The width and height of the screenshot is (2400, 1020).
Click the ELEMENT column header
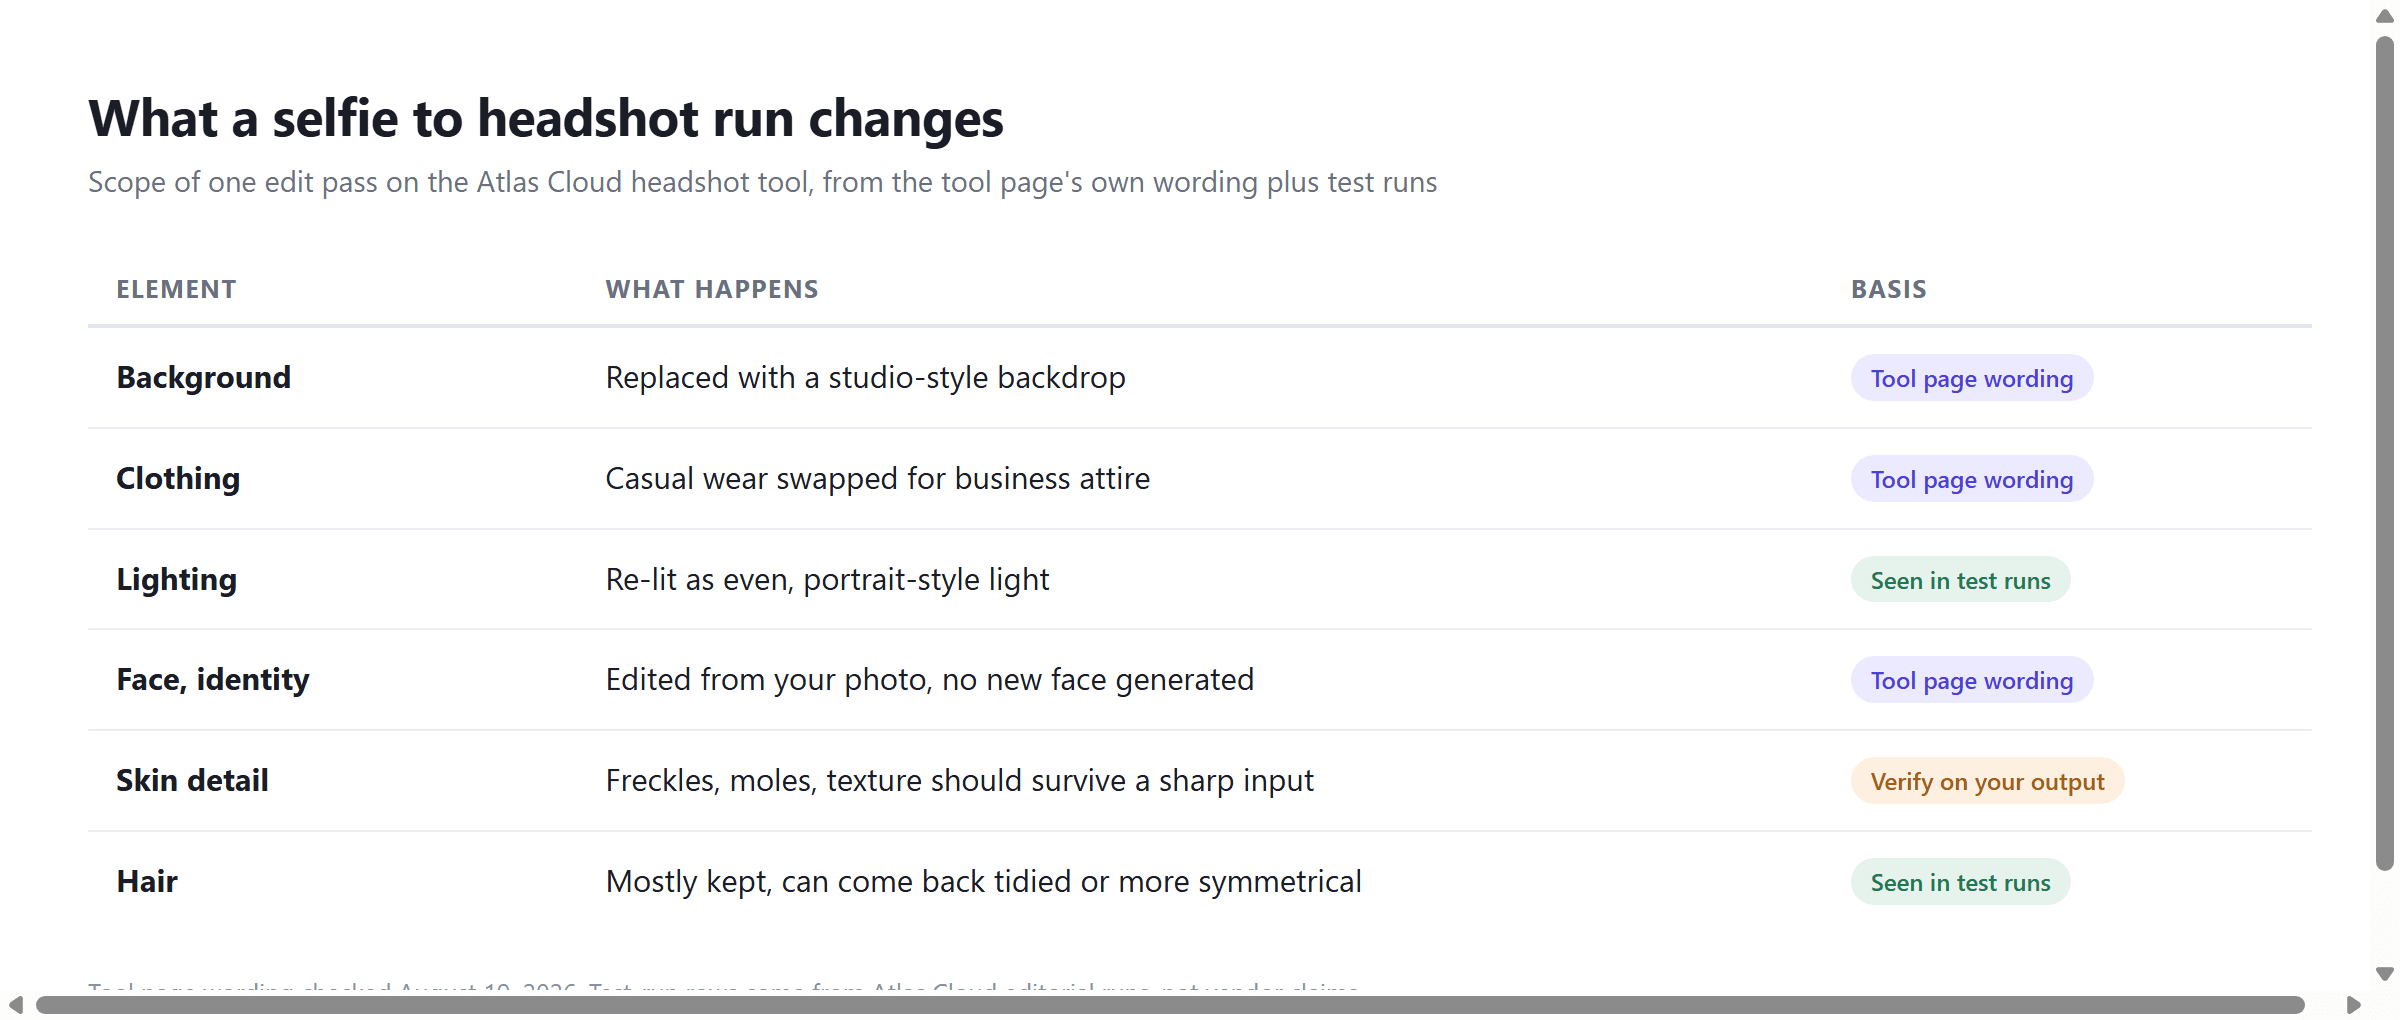coord(176,289)
